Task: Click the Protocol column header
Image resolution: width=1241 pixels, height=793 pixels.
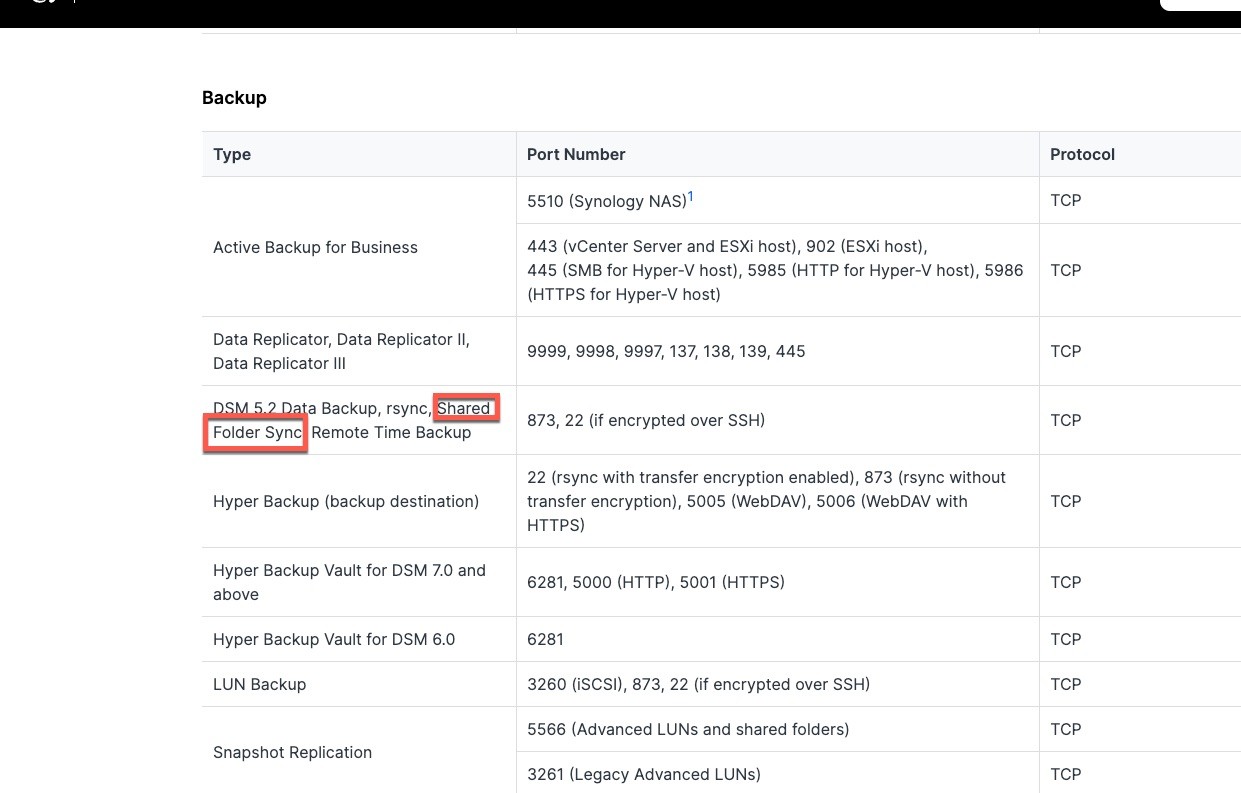Action: (x=1082, y=155)
